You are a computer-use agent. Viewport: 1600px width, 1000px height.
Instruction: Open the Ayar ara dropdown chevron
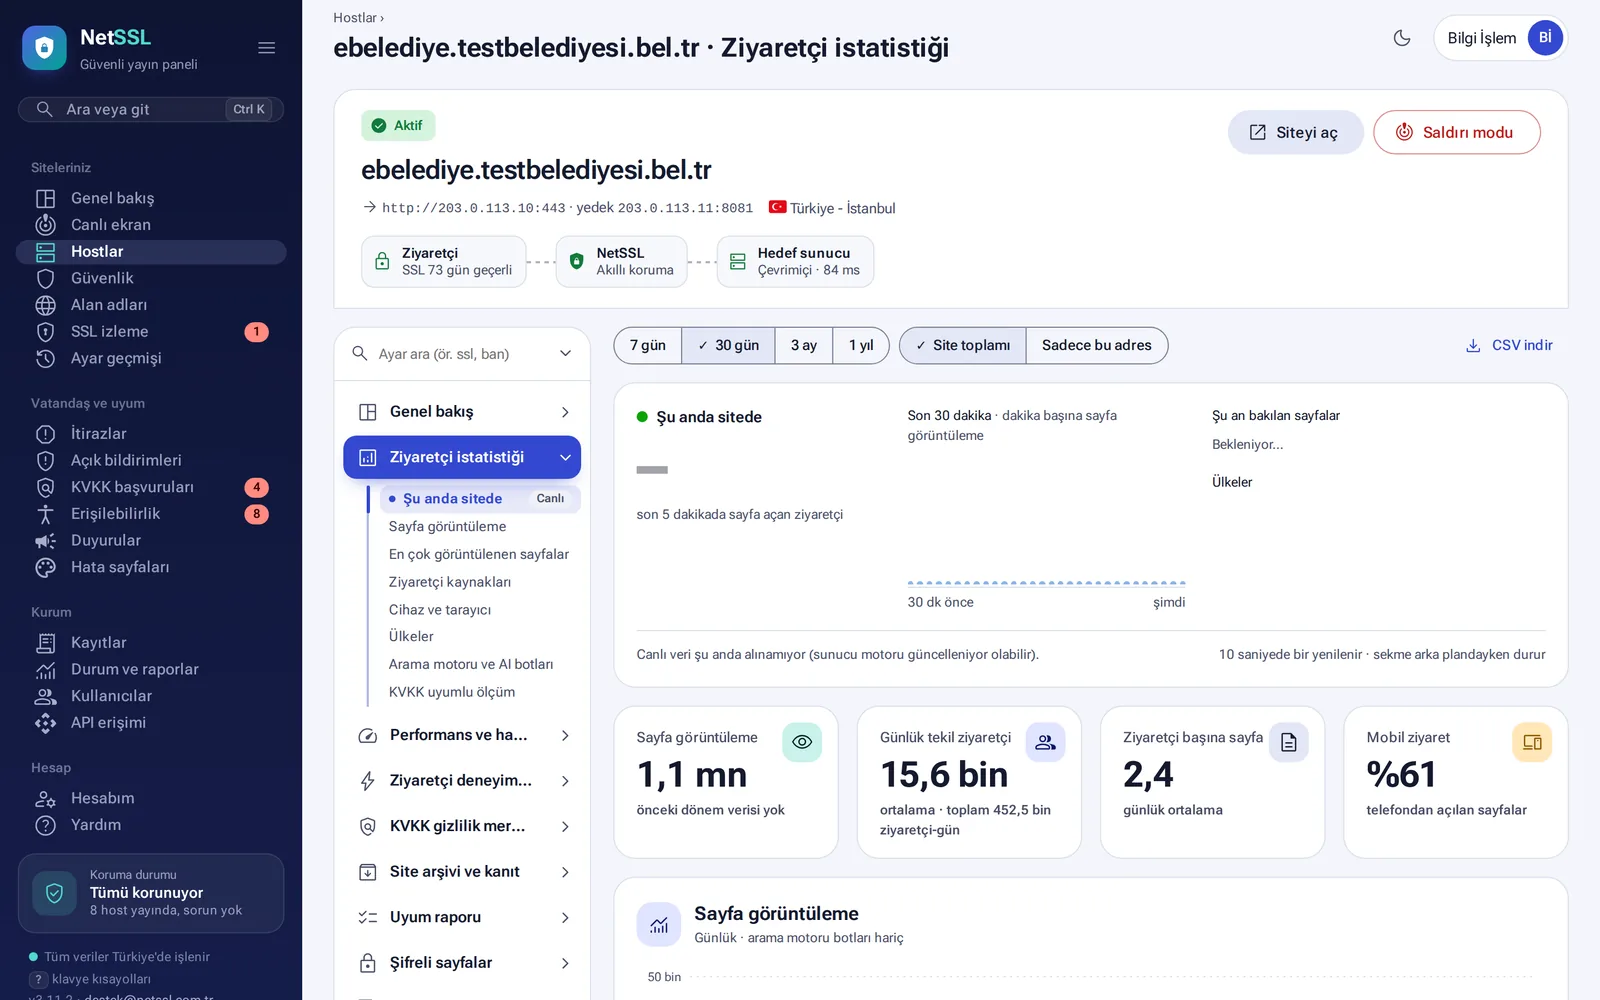[x=565, y=354]
